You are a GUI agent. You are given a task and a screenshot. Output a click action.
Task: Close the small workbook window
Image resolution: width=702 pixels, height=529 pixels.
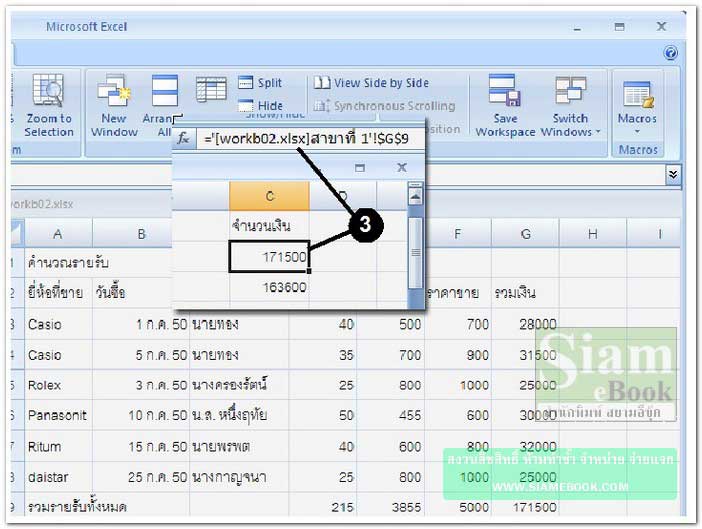[x=402, y=168]
